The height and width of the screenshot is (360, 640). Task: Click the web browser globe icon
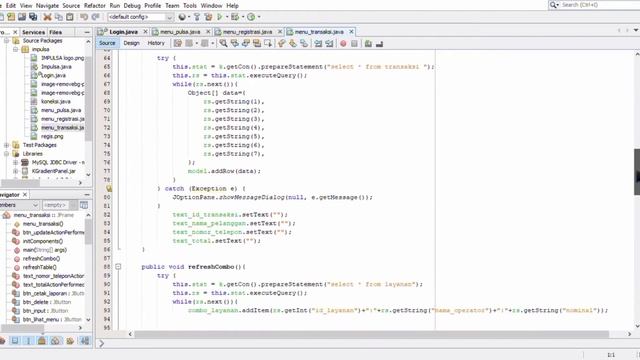[182, 17]
